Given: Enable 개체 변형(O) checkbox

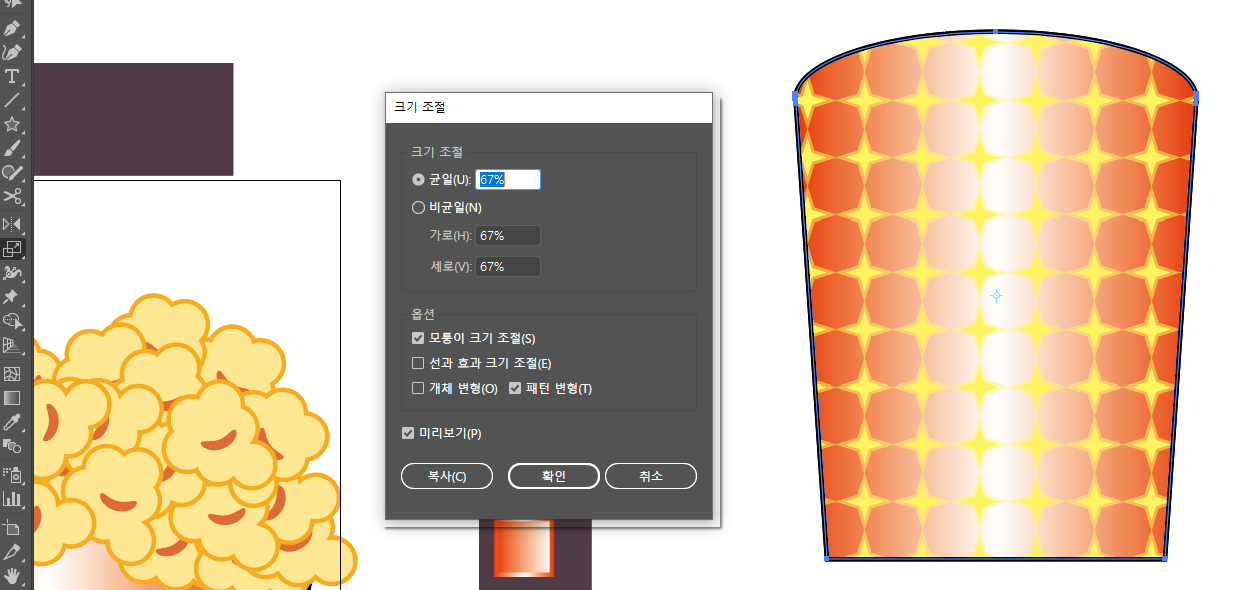Looking at the screenshot, I should (419, 388).
